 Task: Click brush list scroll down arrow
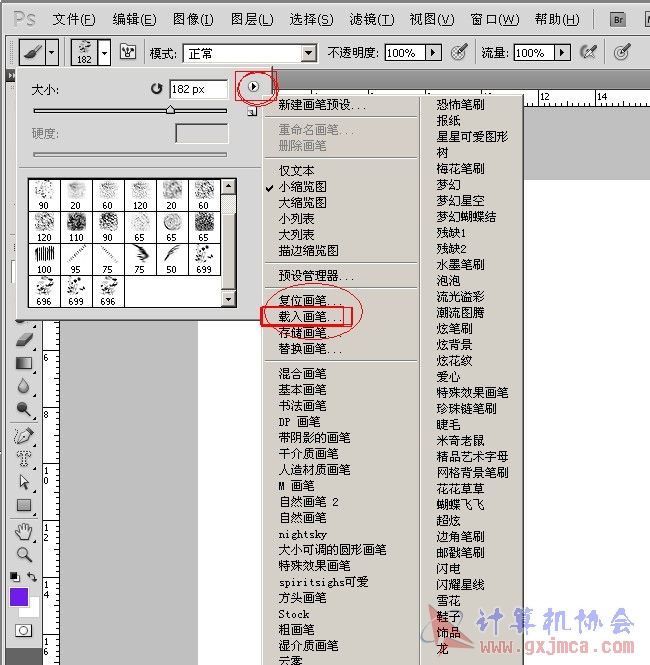[x=229, y=299]
